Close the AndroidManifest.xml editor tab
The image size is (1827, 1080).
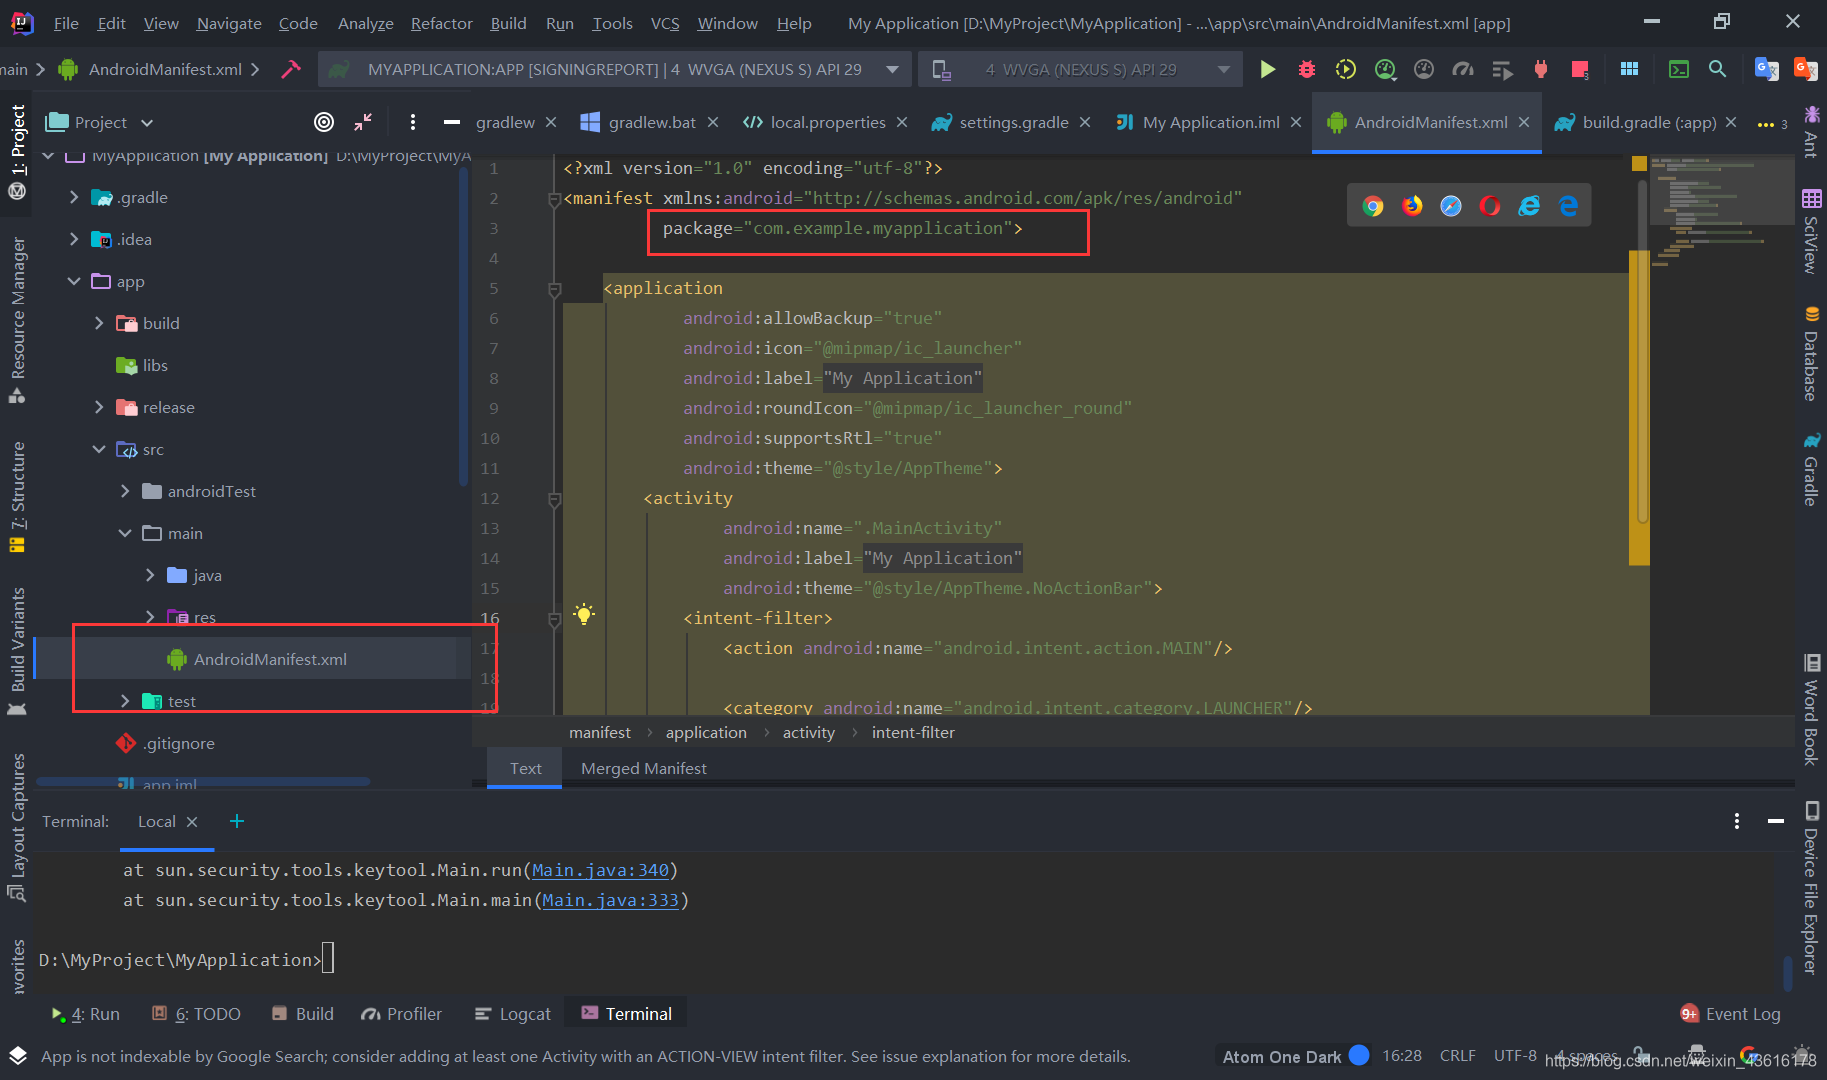(x=1524, y=122)
